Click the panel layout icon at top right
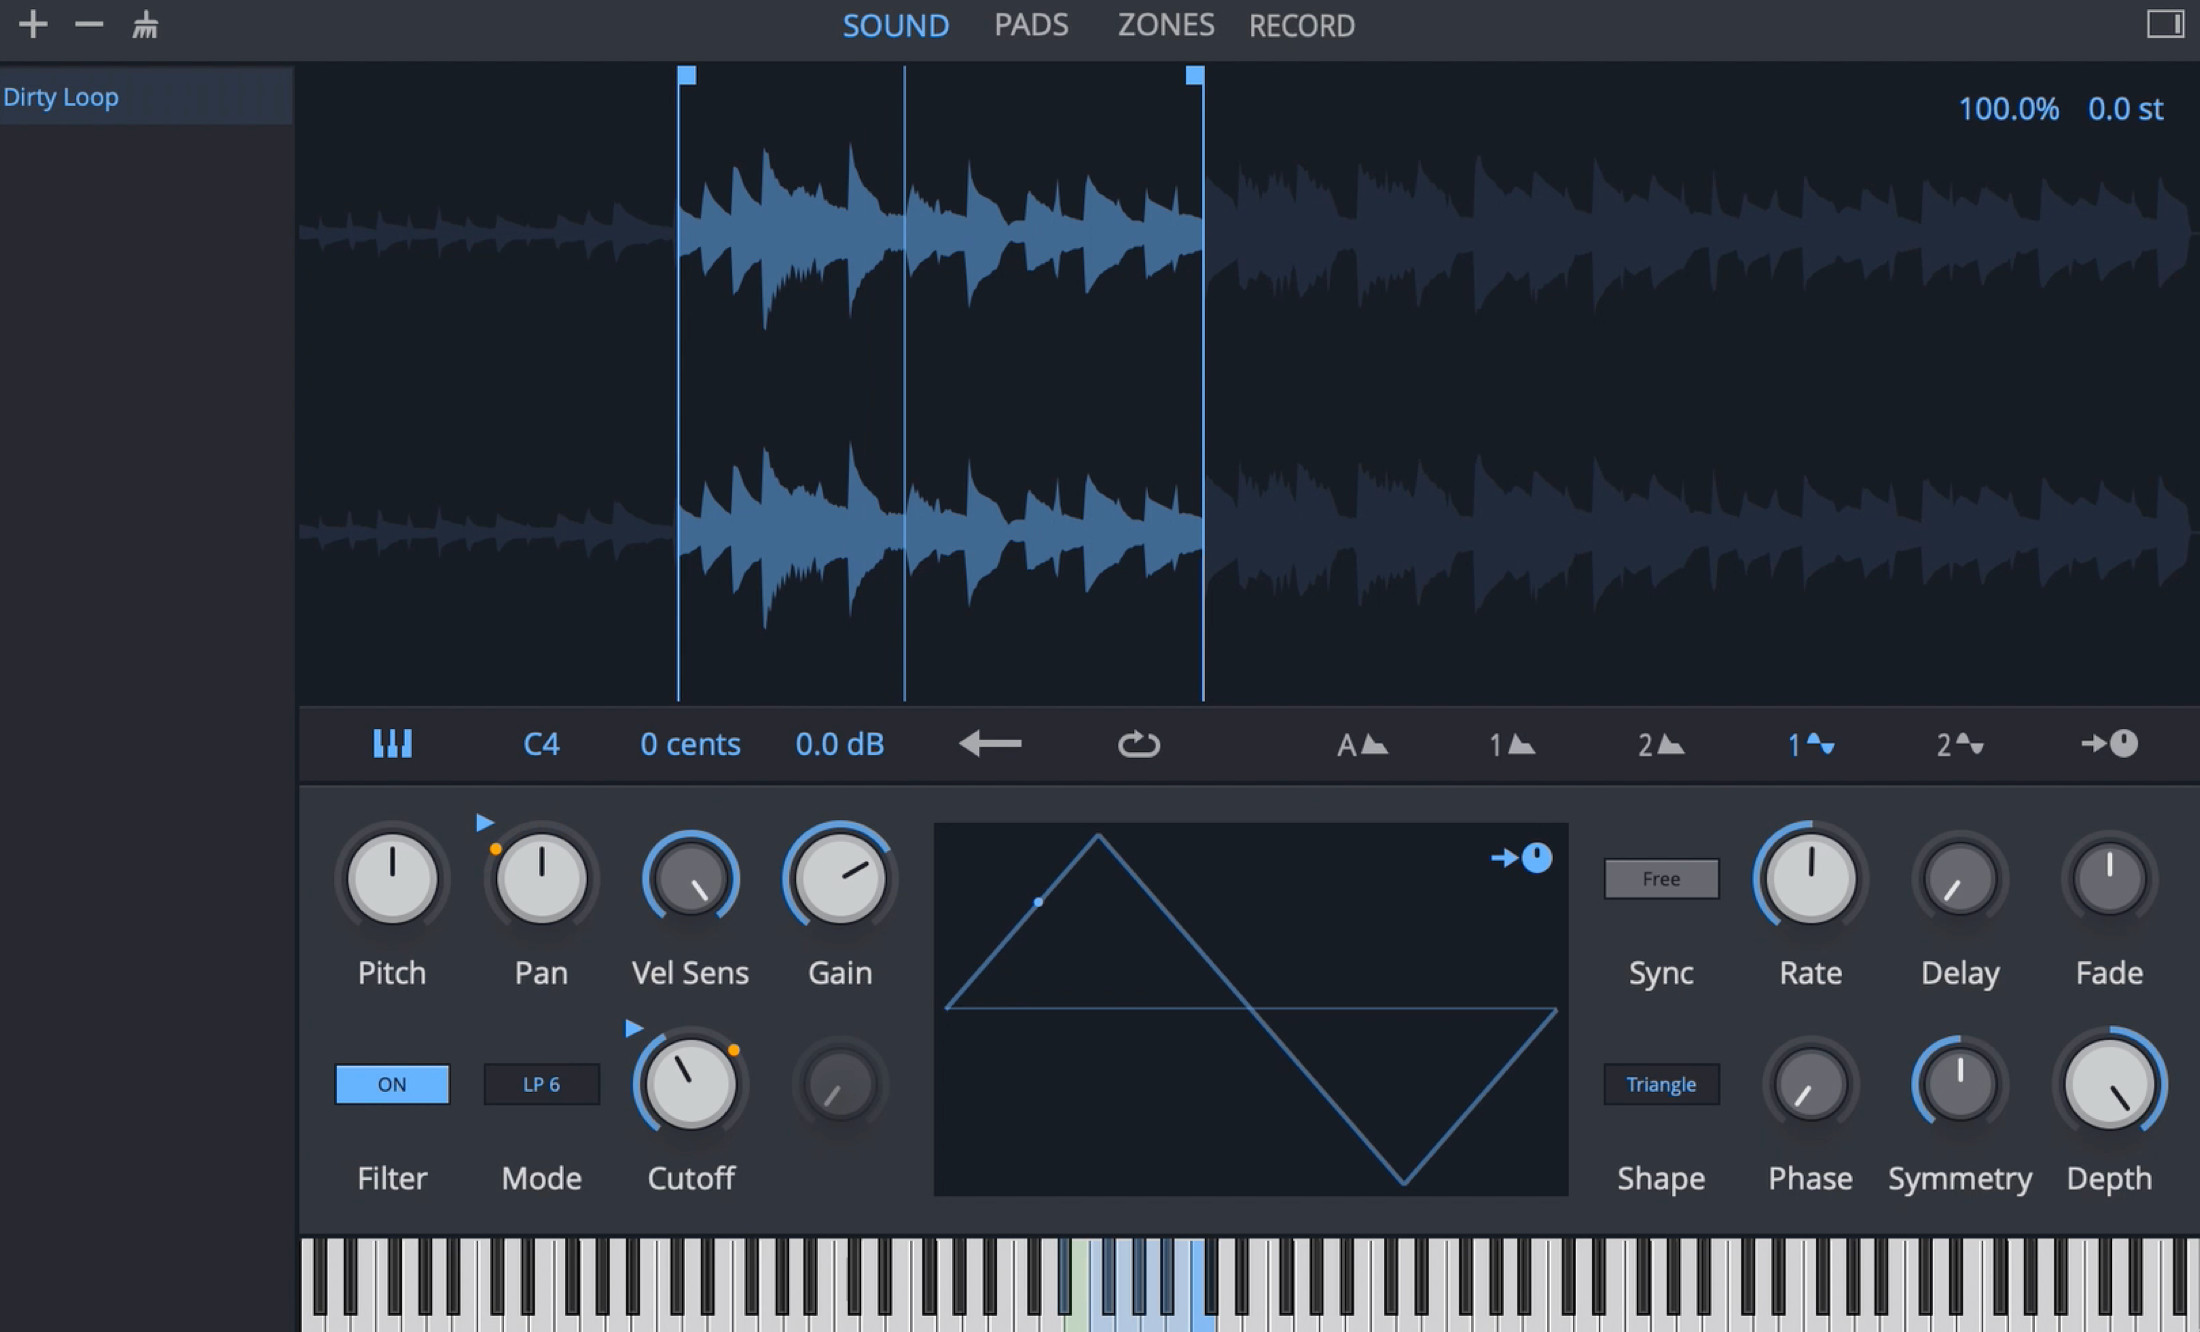This screenshot has height=1332, width=2200. point(2165,24)
